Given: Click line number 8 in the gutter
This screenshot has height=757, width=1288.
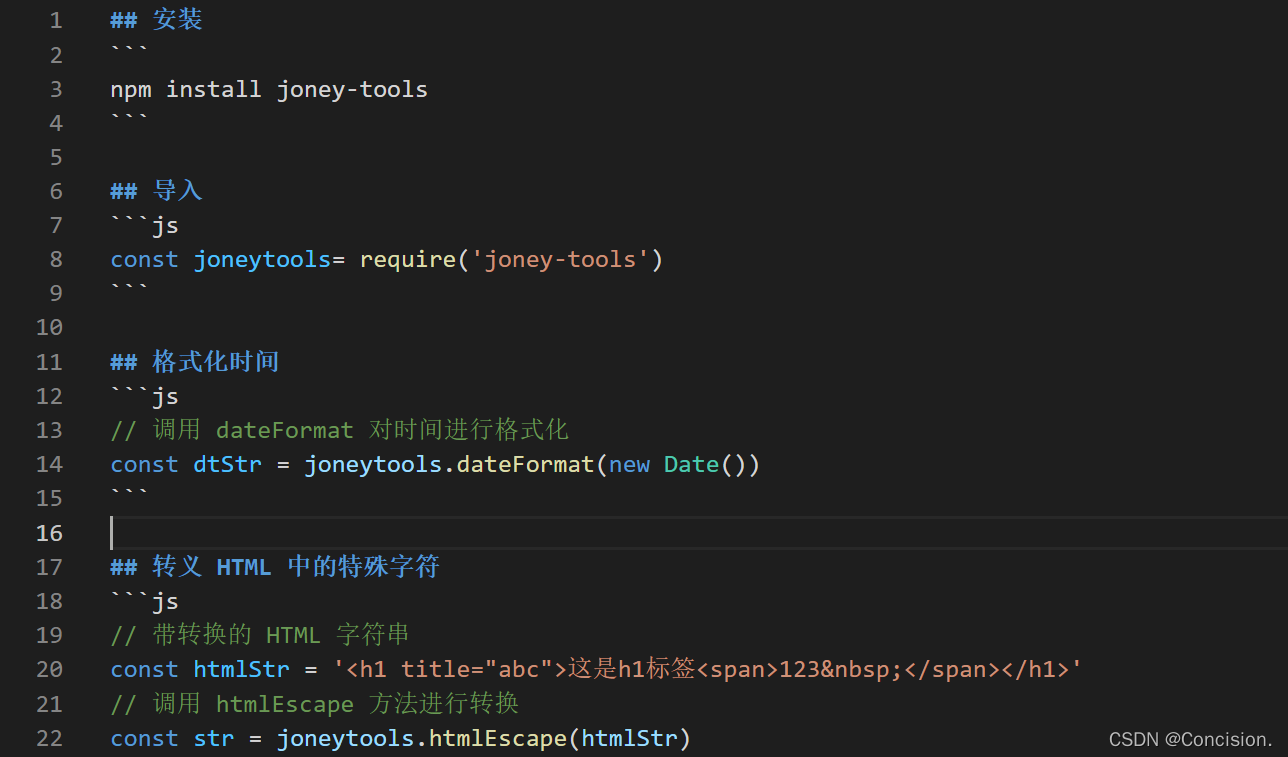Looking at the screenshot, I should coord(56,259).
